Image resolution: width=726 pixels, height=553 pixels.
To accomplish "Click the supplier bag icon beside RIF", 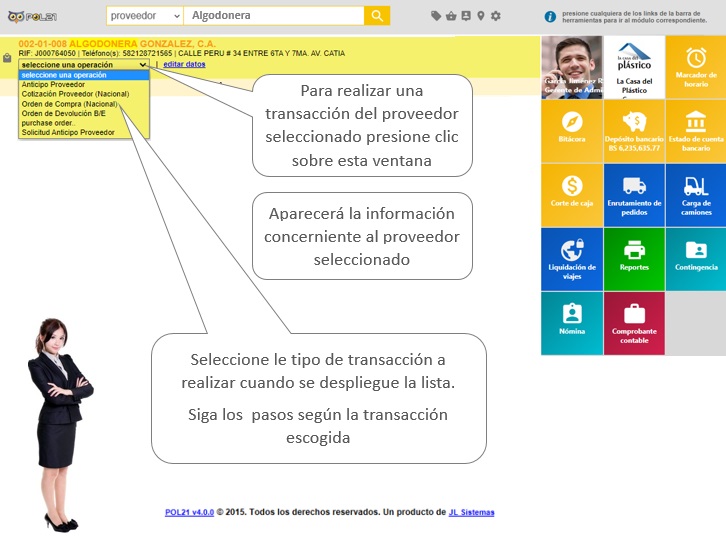I will click(x=7, y=58).
